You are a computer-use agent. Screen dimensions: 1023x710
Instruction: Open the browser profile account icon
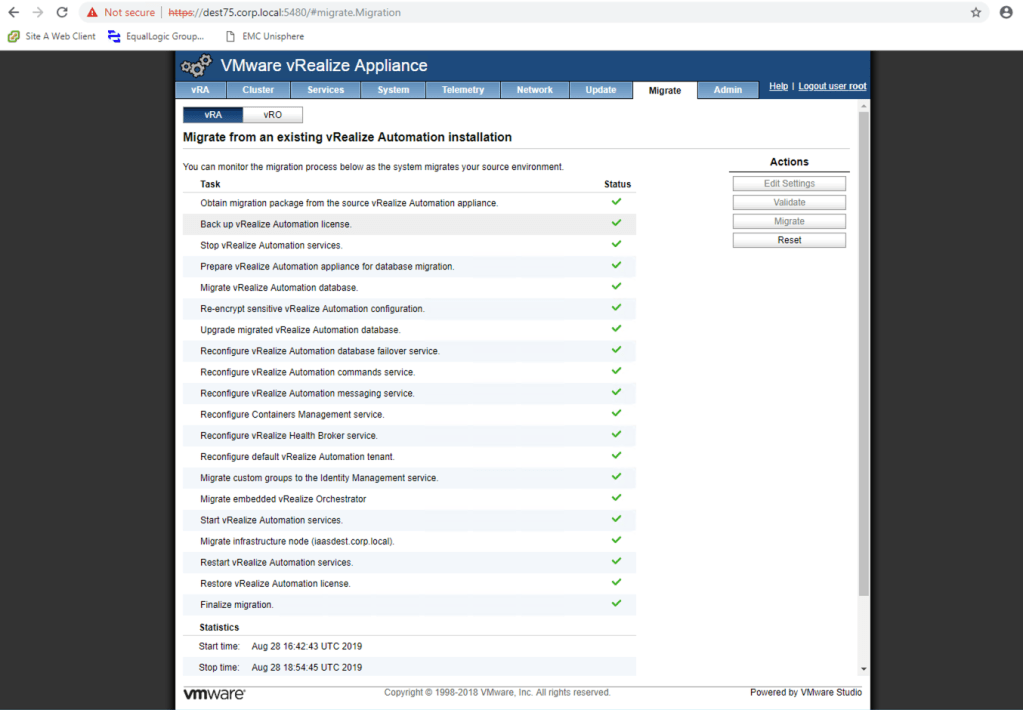point(1006,12)
